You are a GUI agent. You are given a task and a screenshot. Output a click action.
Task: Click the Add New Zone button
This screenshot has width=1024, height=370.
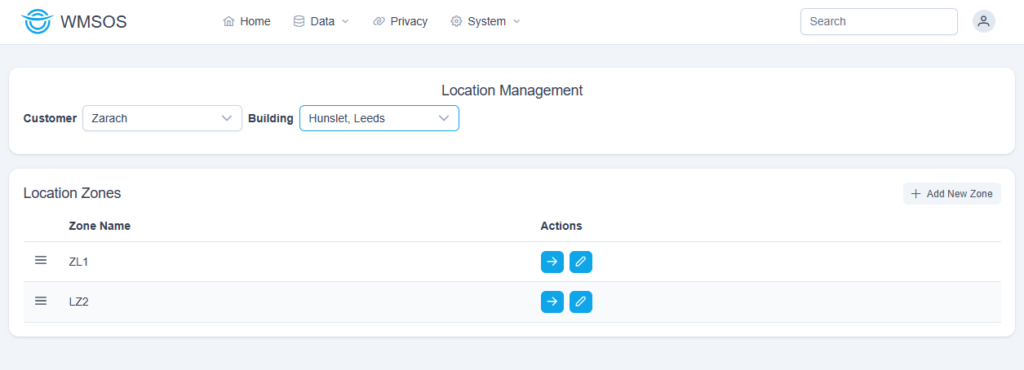[x=952, y=194]
